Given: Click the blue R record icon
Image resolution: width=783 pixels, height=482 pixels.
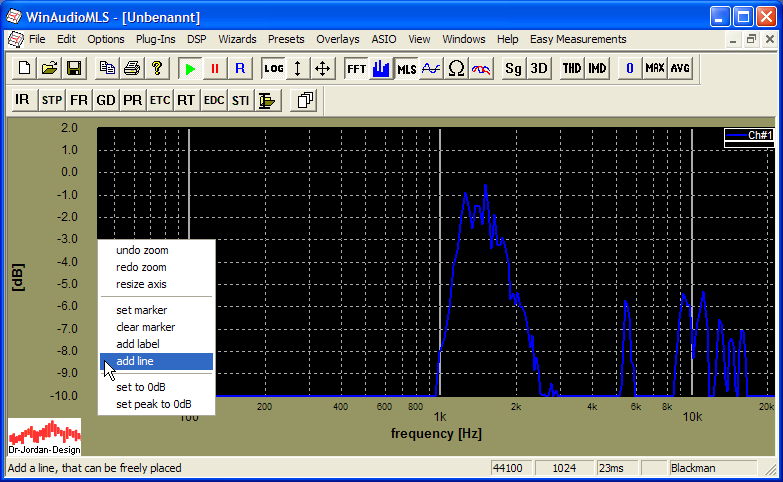Looking at the screenshot, I should (240, 68).
